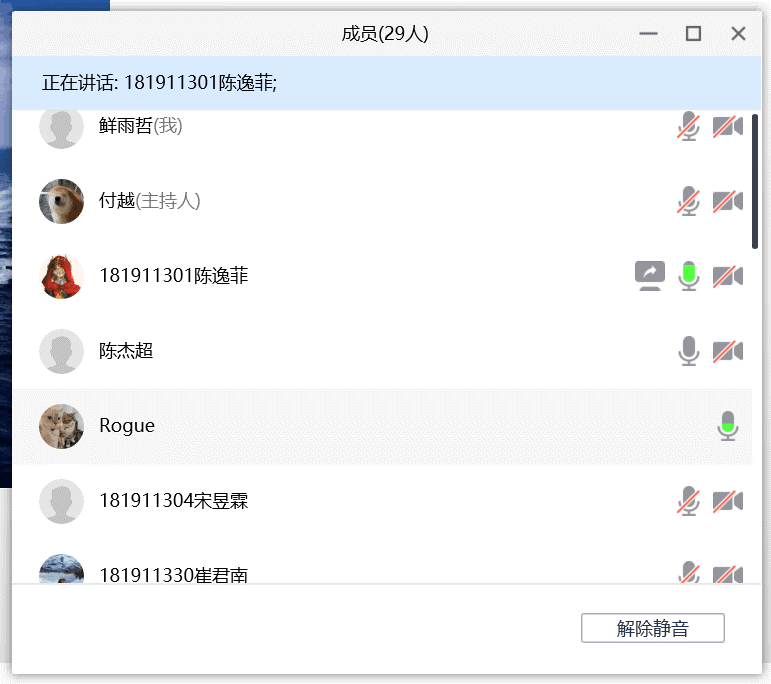Screen dimensions: 771x684
Task: Click the screen sharing icon for 181911301陈逸菲
Action: pos(650,275)
